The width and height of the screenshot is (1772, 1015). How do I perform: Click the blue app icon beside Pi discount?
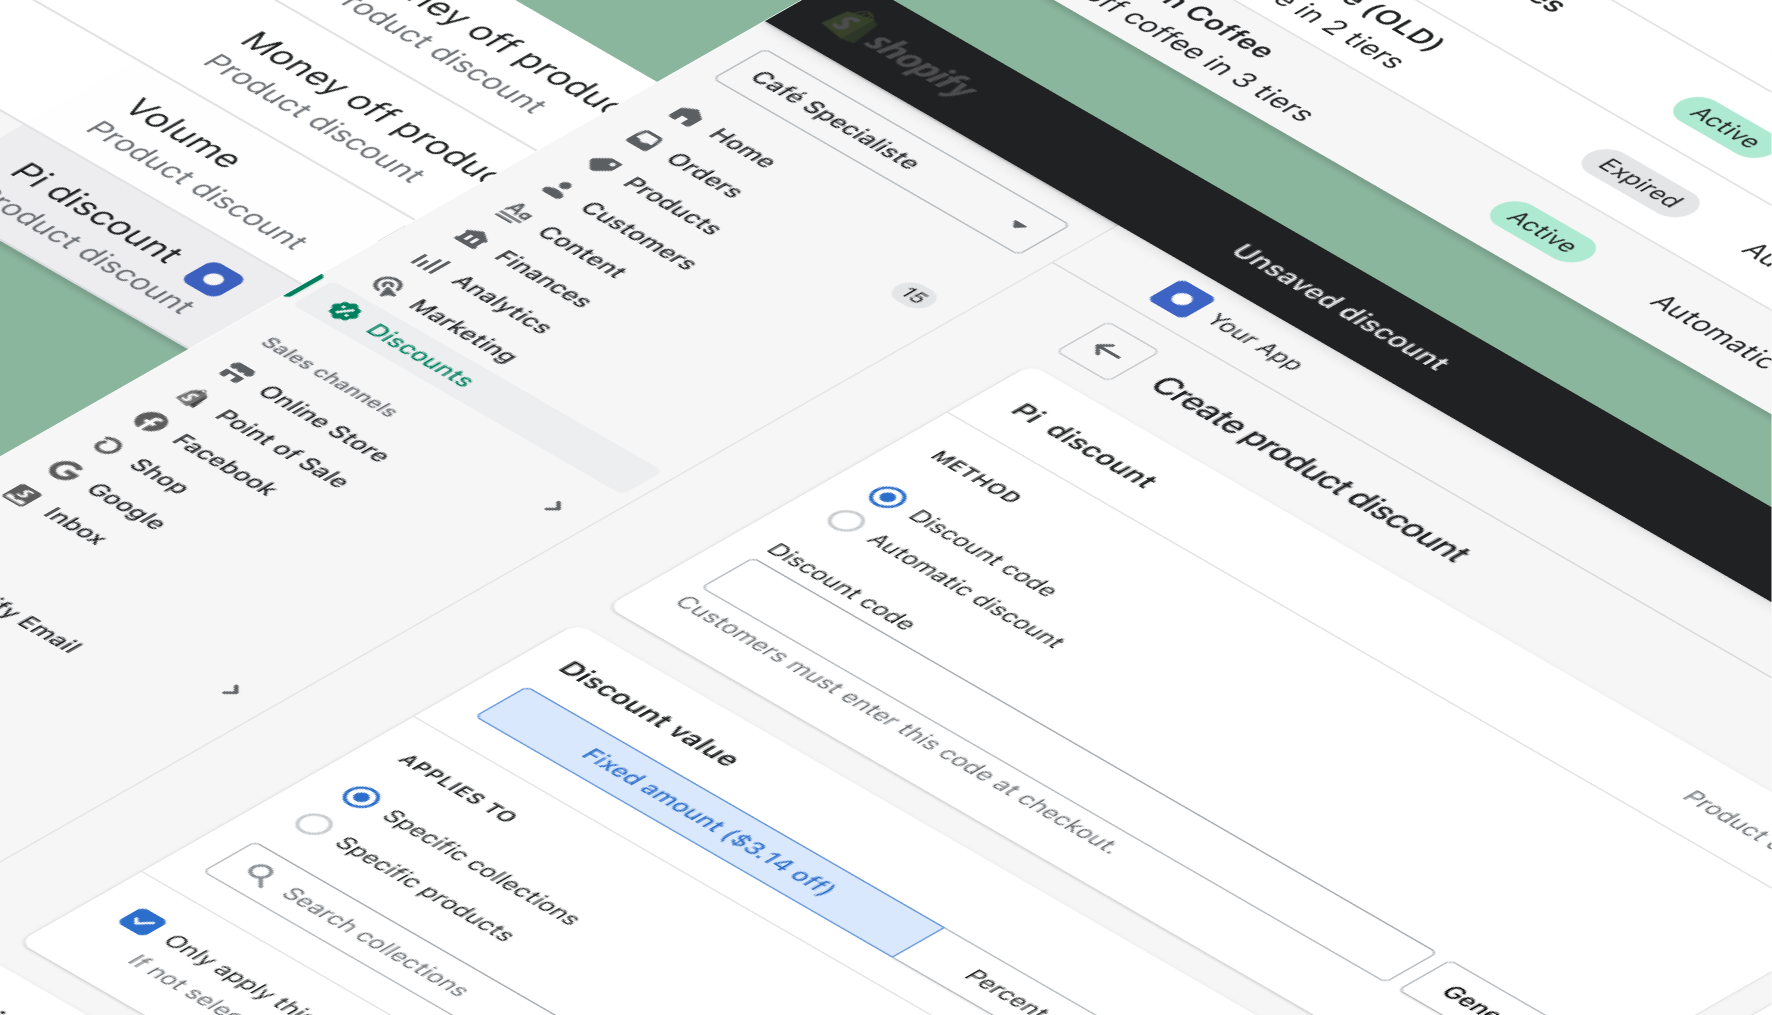click(214, 279)
